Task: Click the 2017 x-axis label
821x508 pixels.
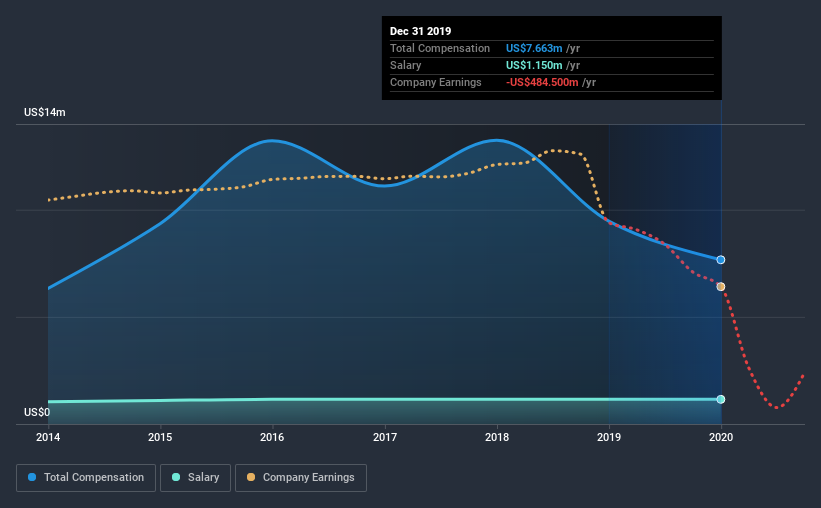Action: click(385, 437)
